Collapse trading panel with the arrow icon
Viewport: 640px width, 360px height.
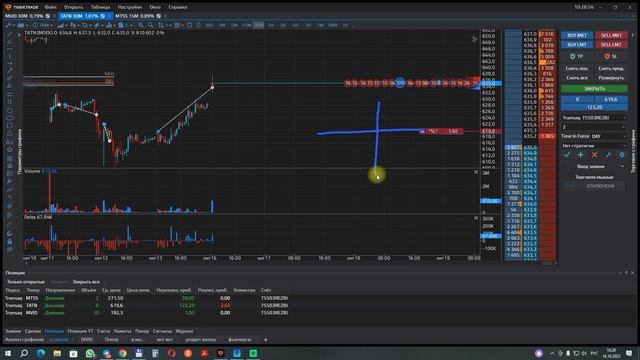tap(633, 35)
